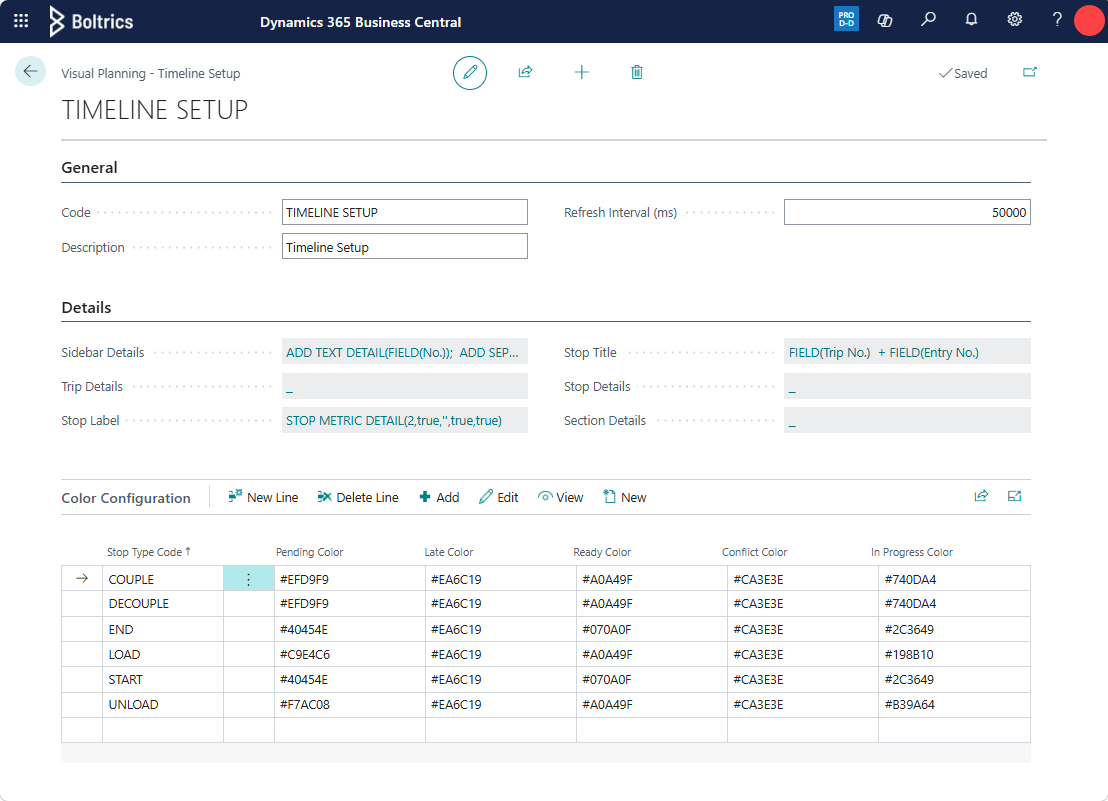Open COUPLE row three-dot options
The width and height of the screenshot is (1108, 801).
[249, 579]
